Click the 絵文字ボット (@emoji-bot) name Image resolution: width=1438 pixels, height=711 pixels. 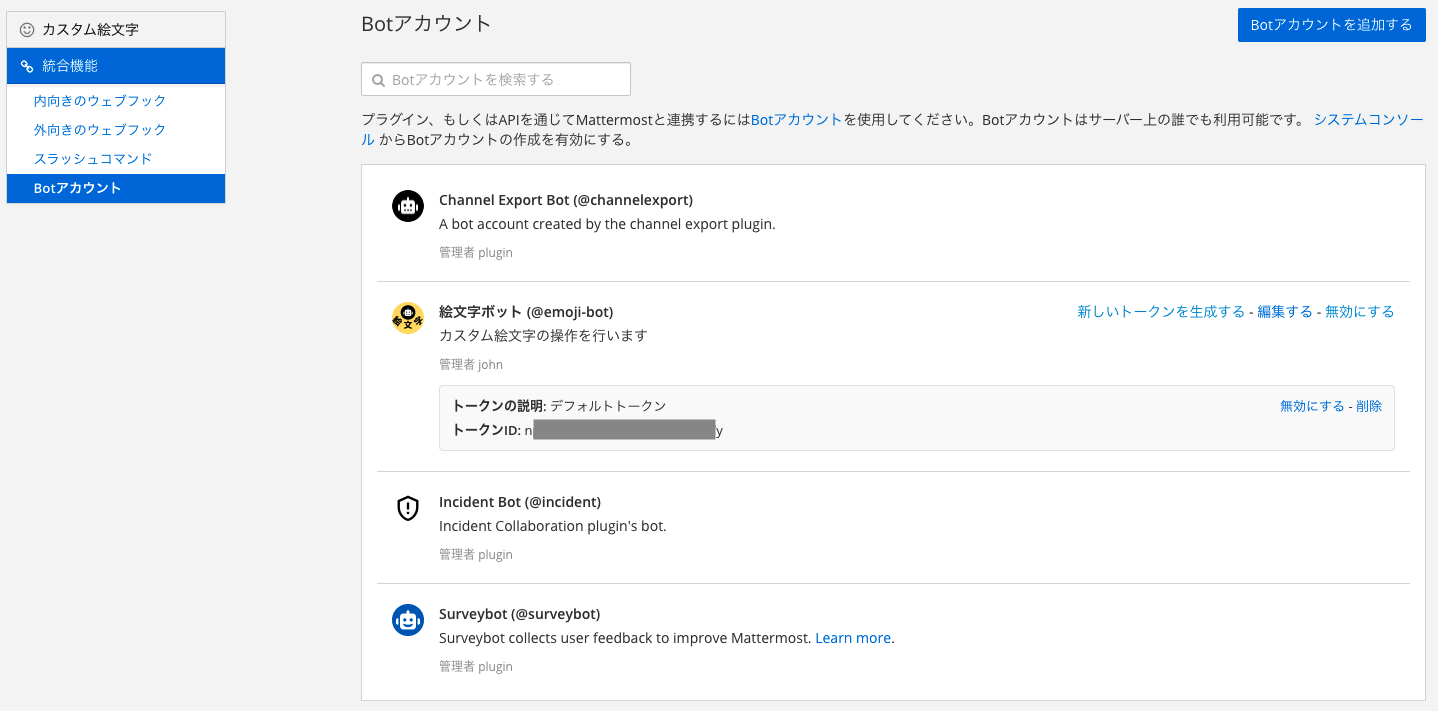pos(526,312)
